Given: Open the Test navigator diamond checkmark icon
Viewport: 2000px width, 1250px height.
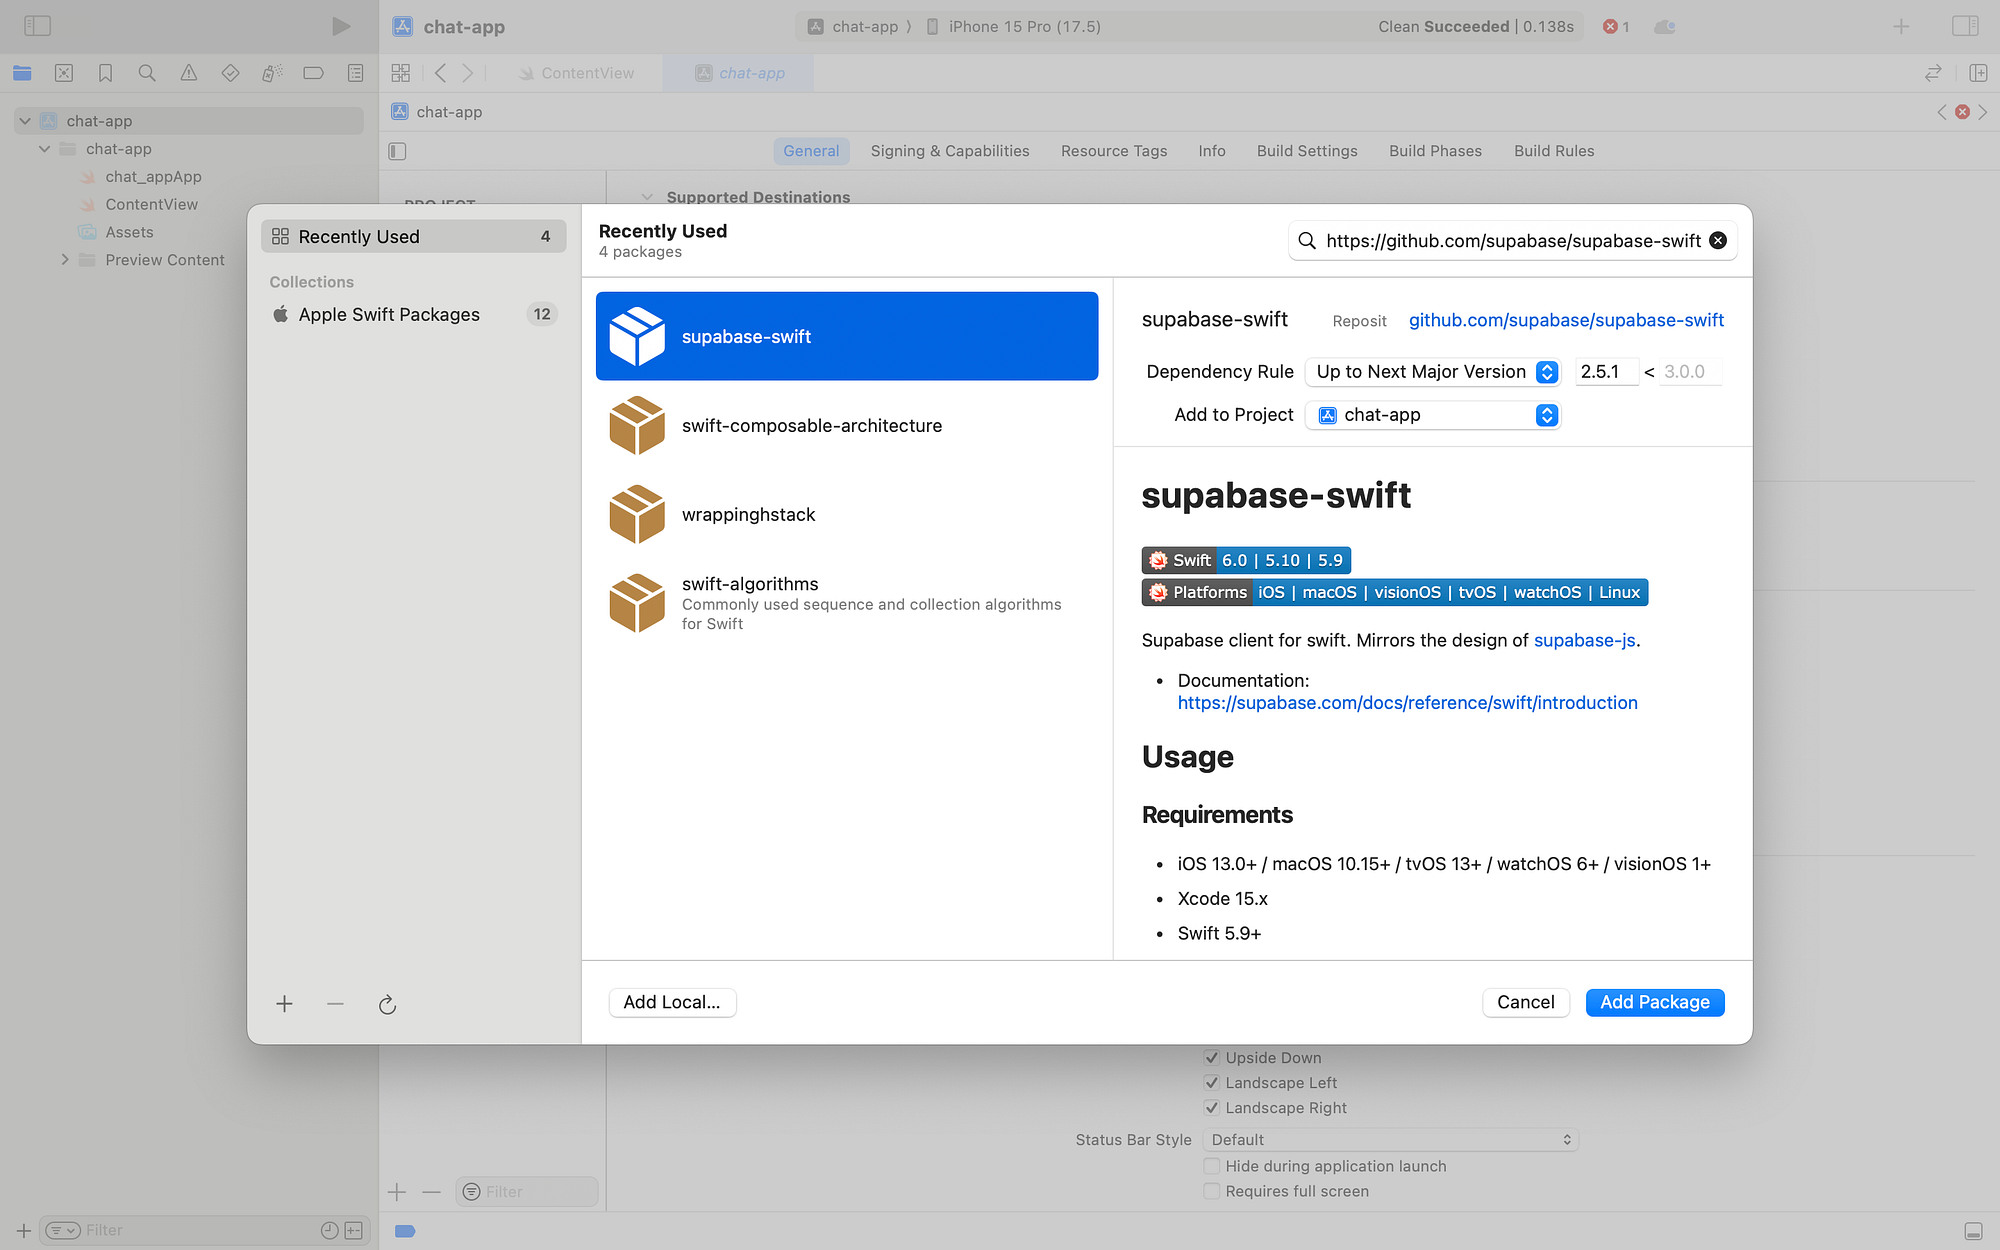Looking at the screenshot, I should (229, 73).
